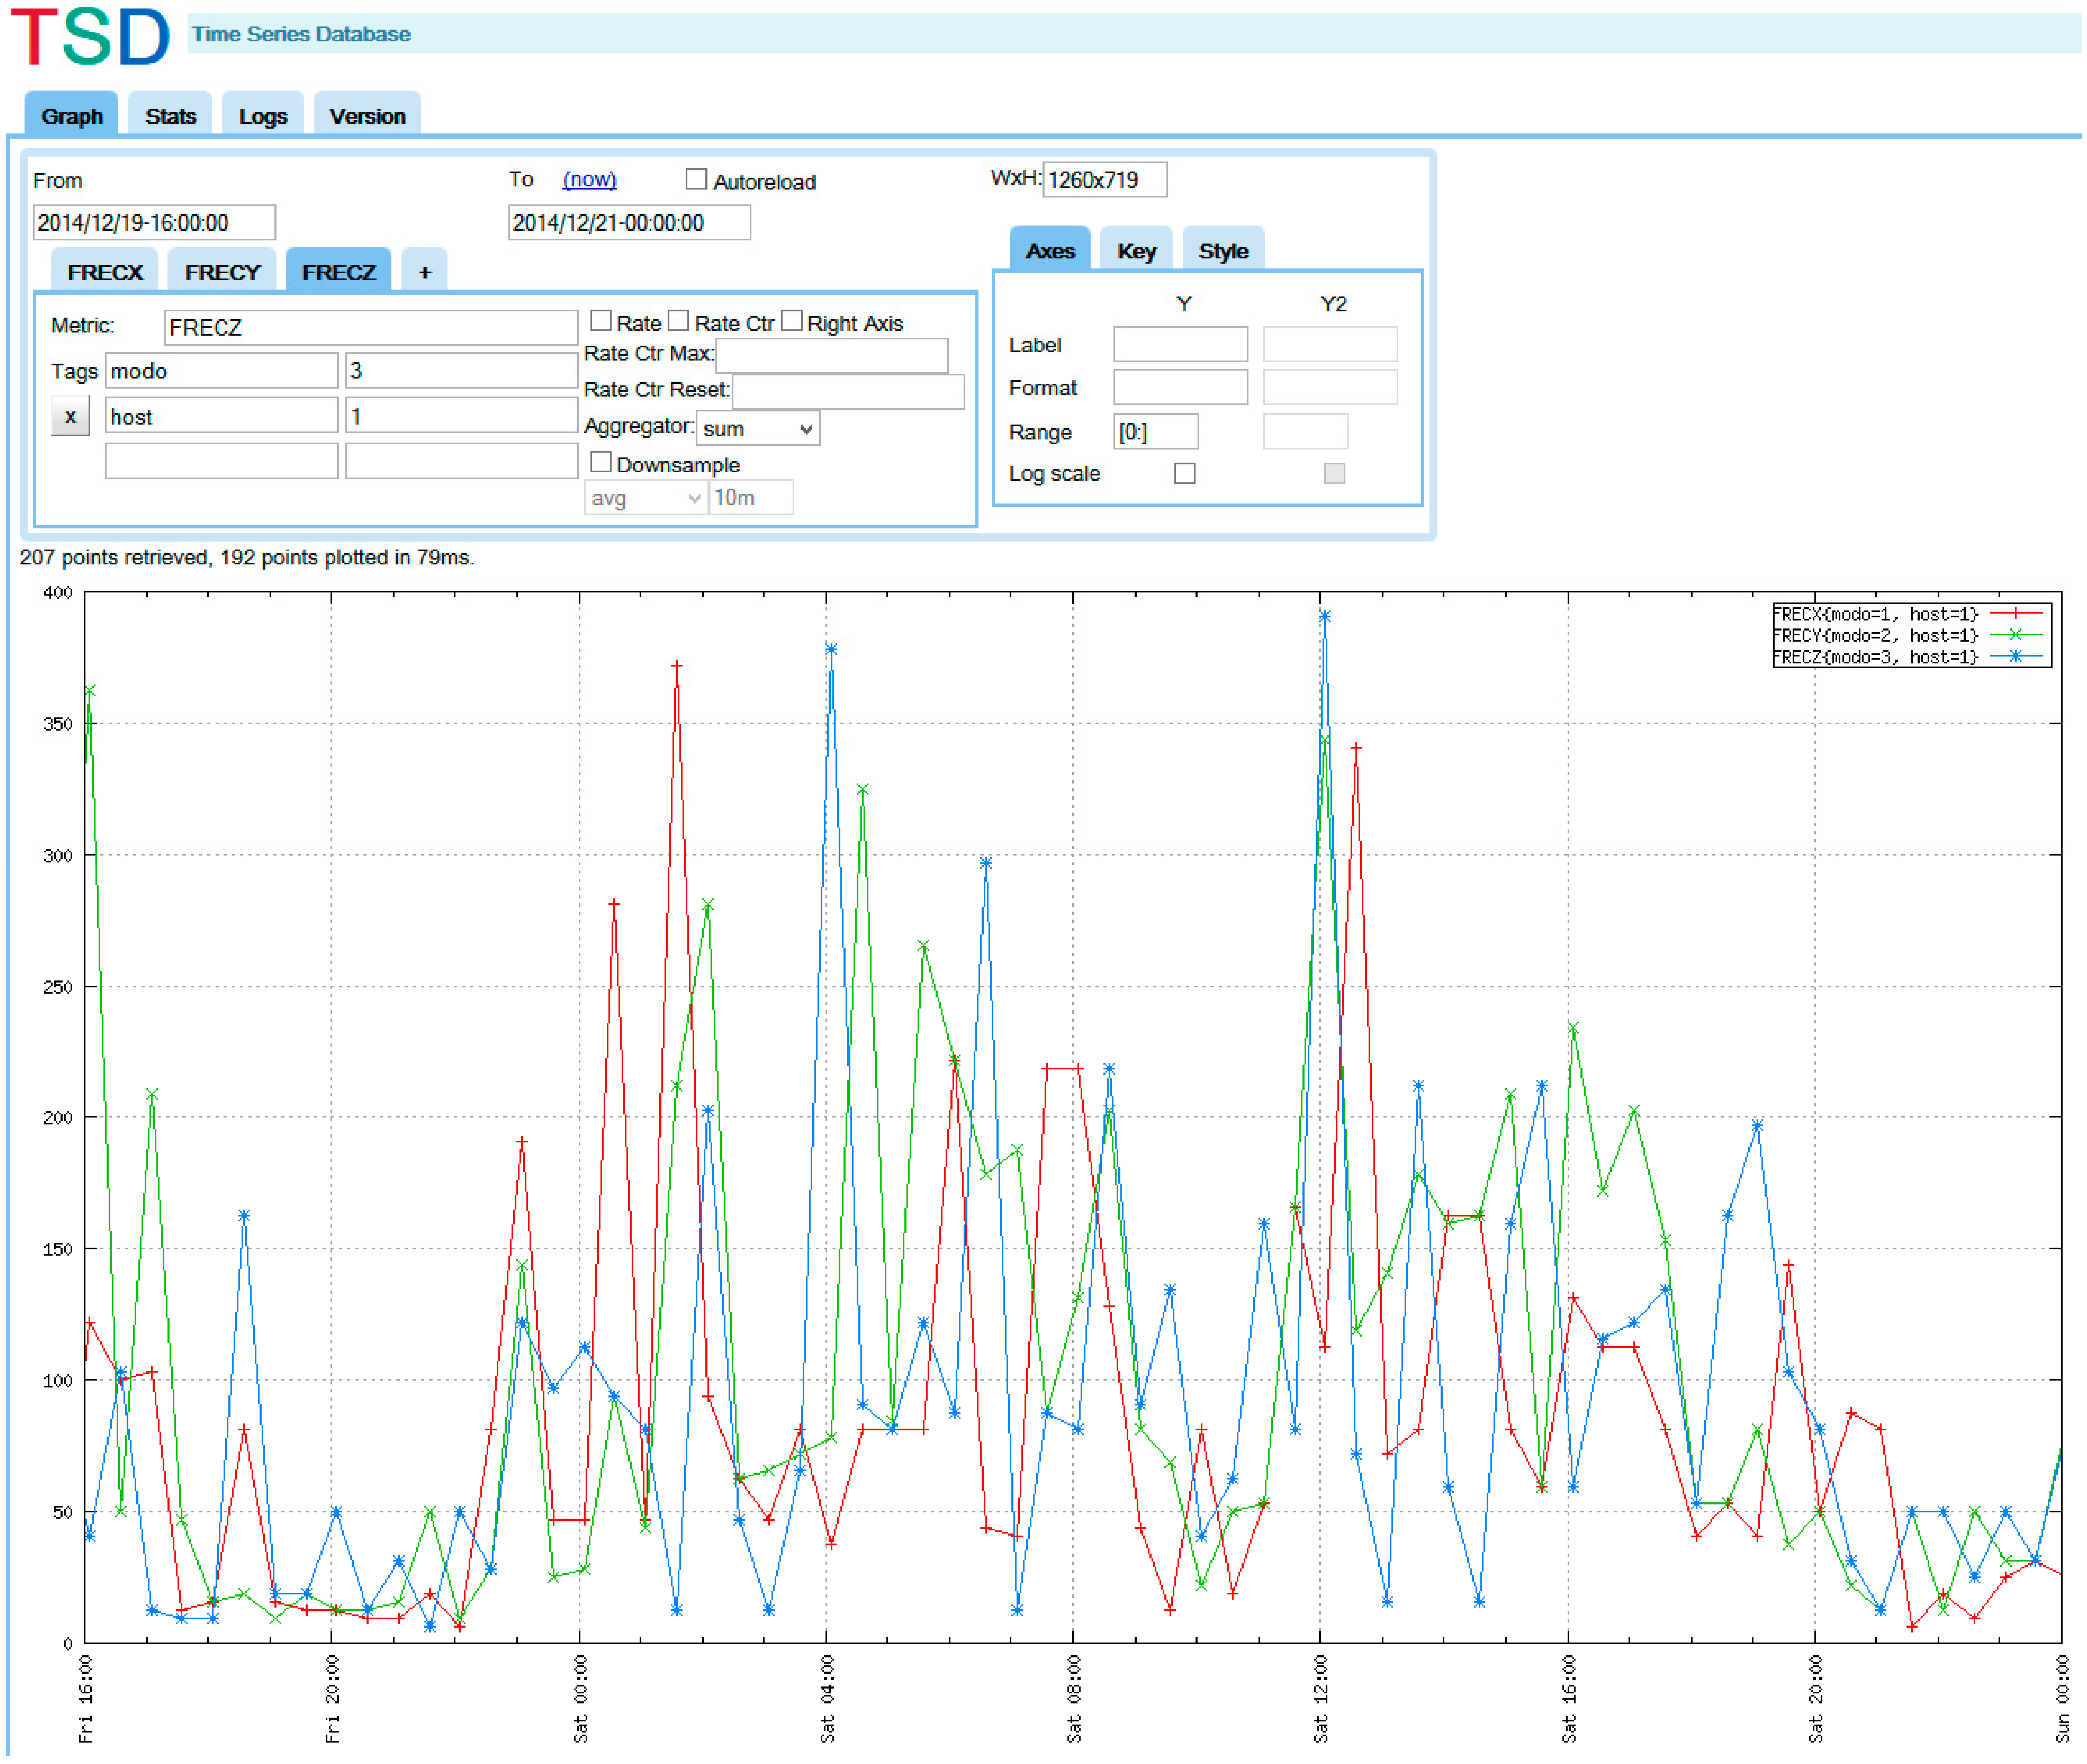Viewport: 2087px width, 1764px height.
Task: Open the Key settings tab
Action: coord(1136,251)
